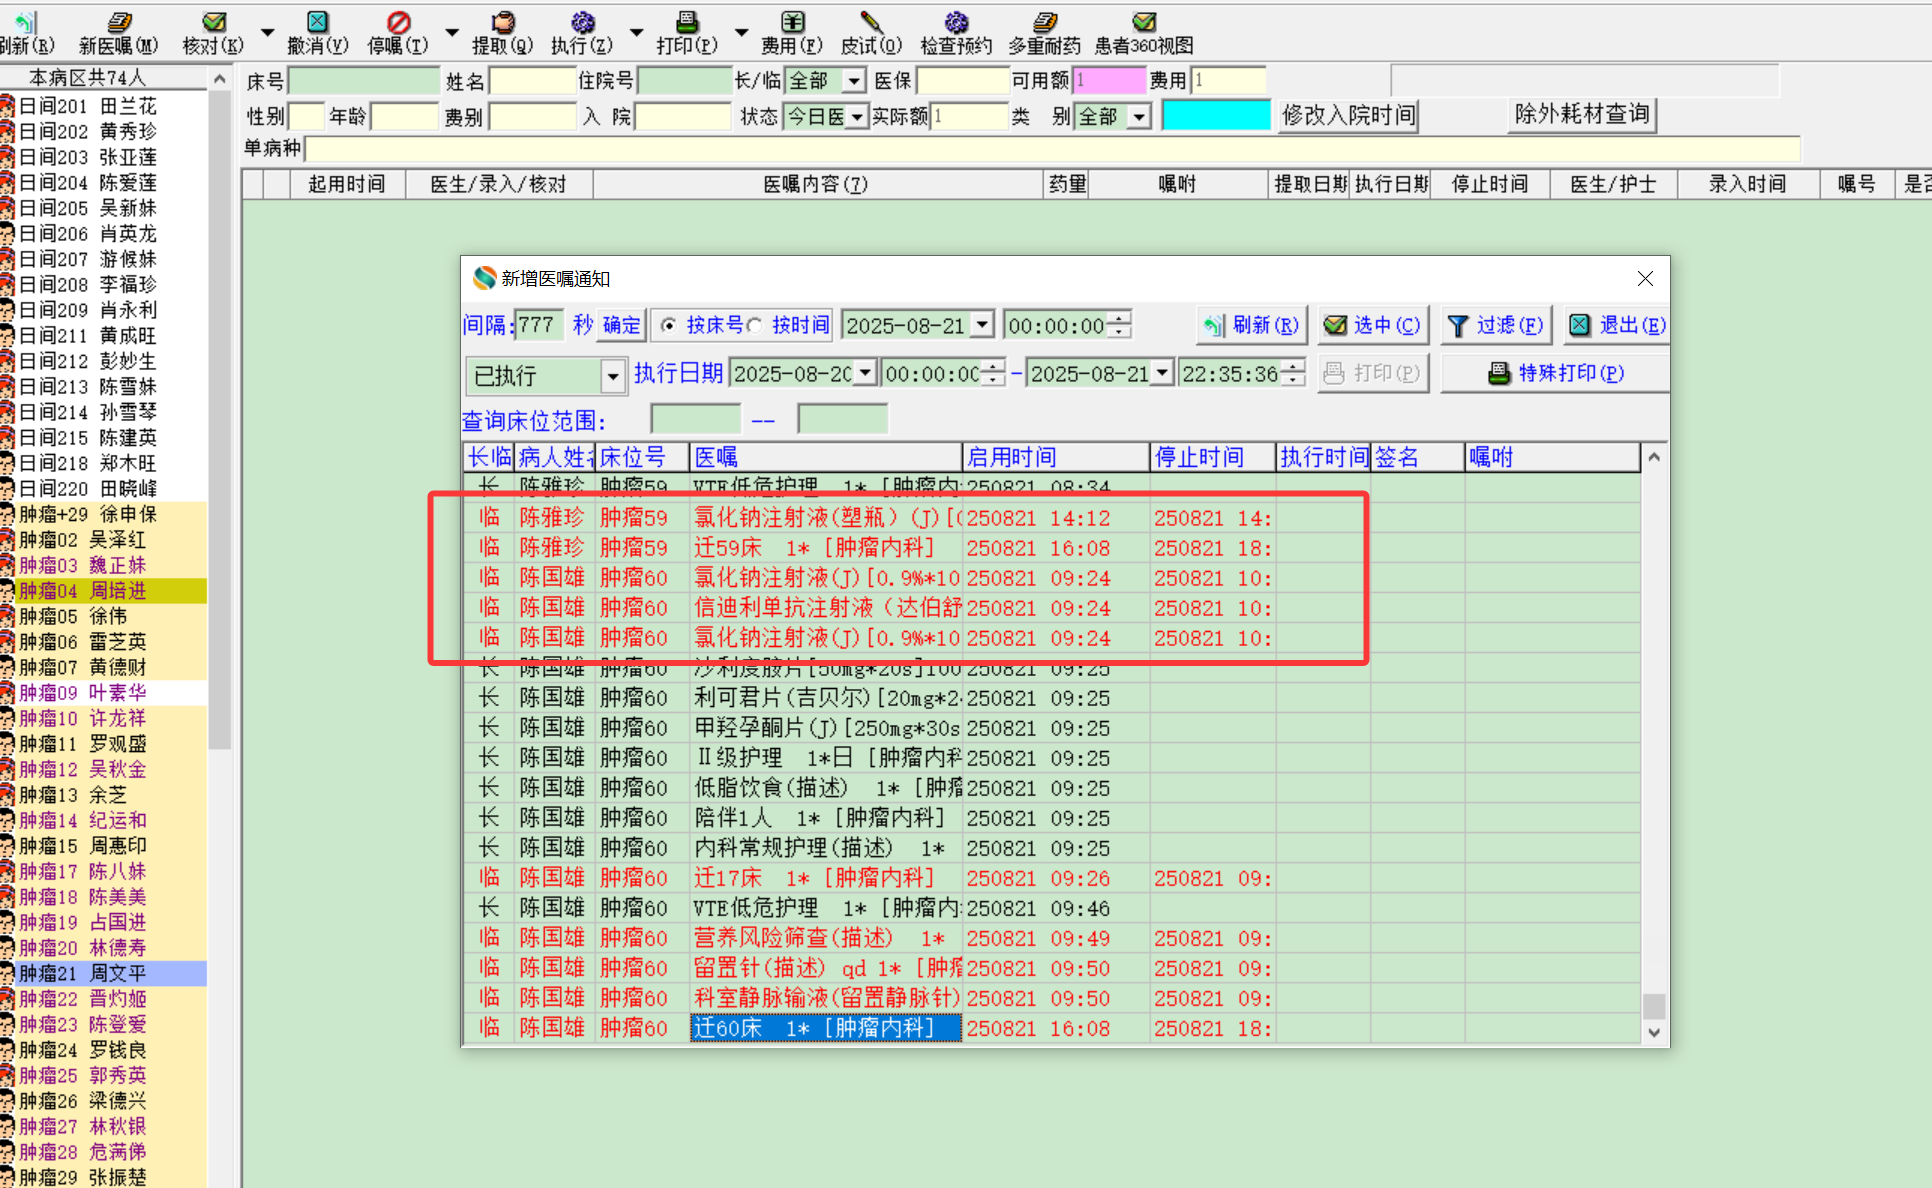
Task: Click the 新医嘱 toolbar icon
Action: click(118, 23)
